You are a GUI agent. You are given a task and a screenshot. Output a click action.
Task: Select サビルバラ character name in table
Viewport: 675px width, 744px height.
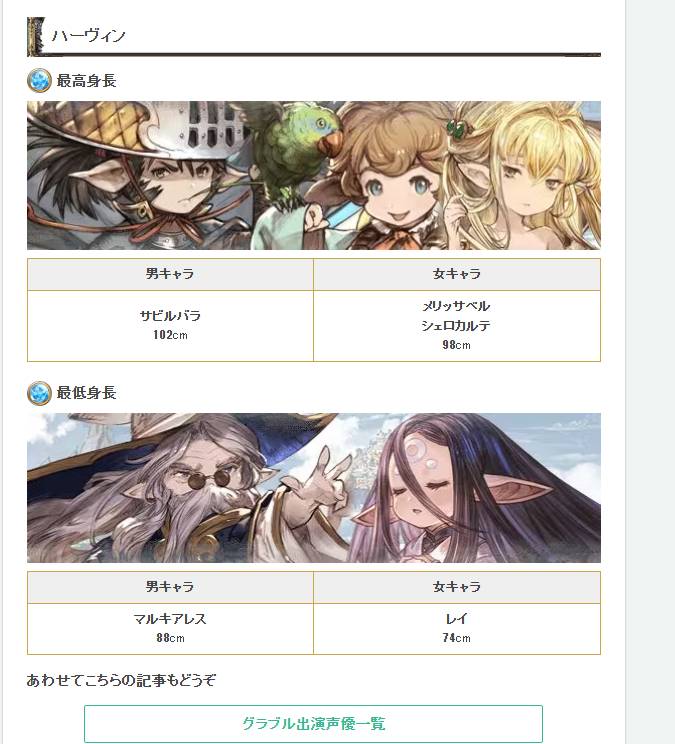pos(170,316)
